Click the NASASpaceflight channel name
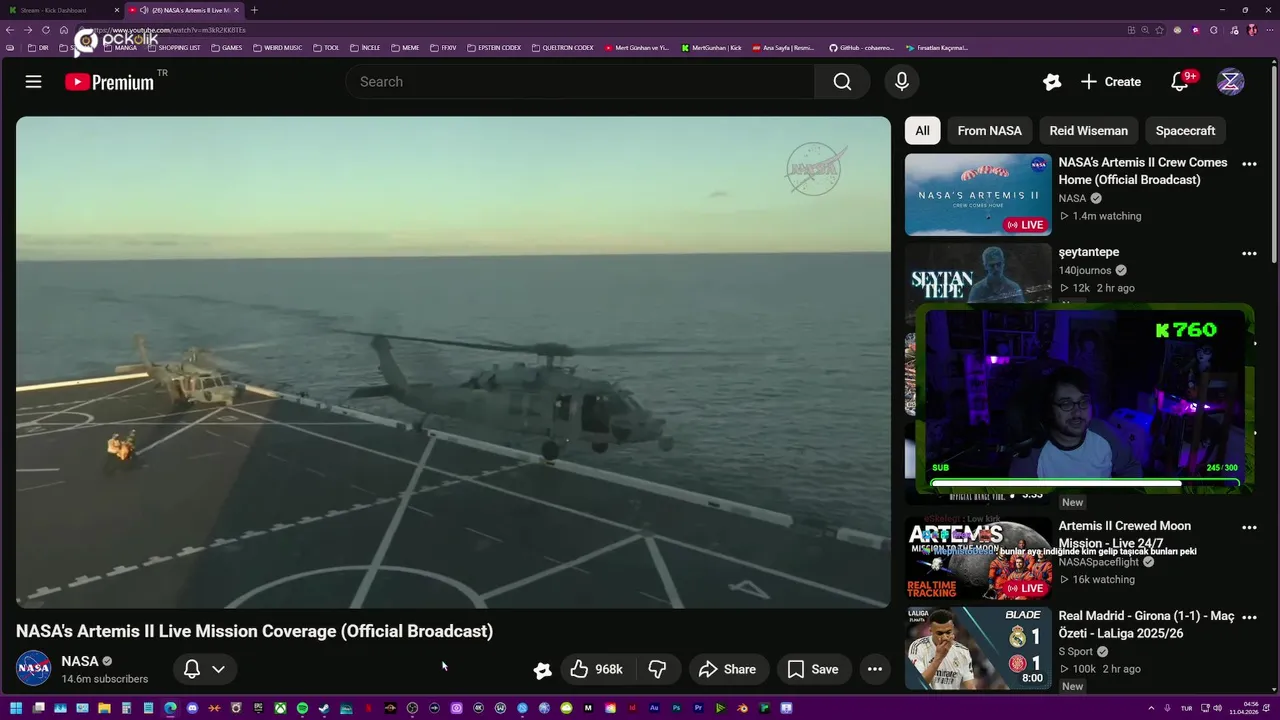This screenshot has height=720, width=1280. pyautogui.click(x=1099, y=562)
